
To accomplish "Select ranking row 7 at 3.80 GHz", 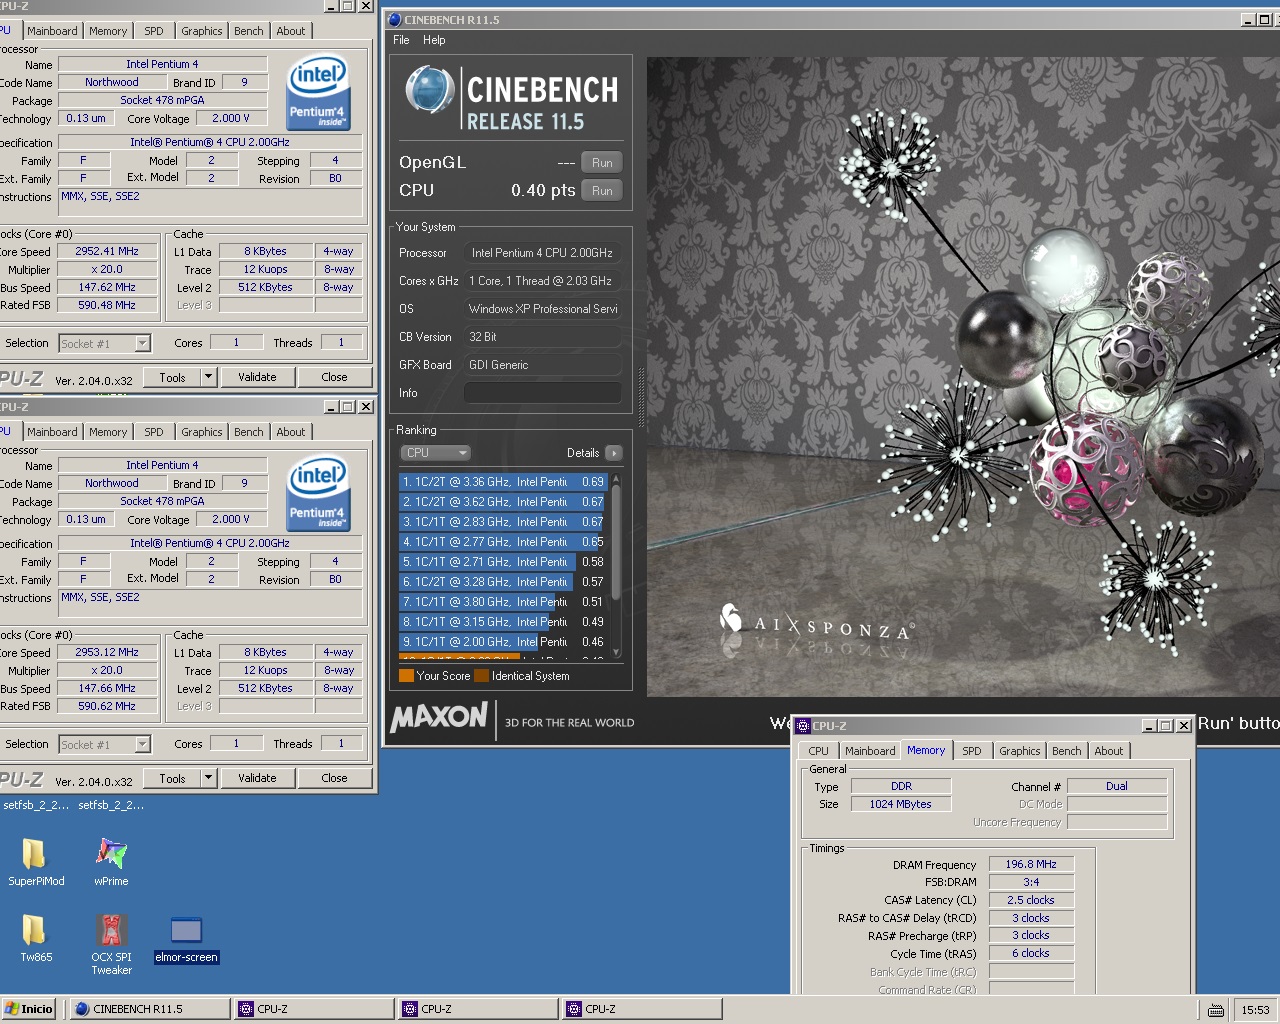I will click(503, 602).
